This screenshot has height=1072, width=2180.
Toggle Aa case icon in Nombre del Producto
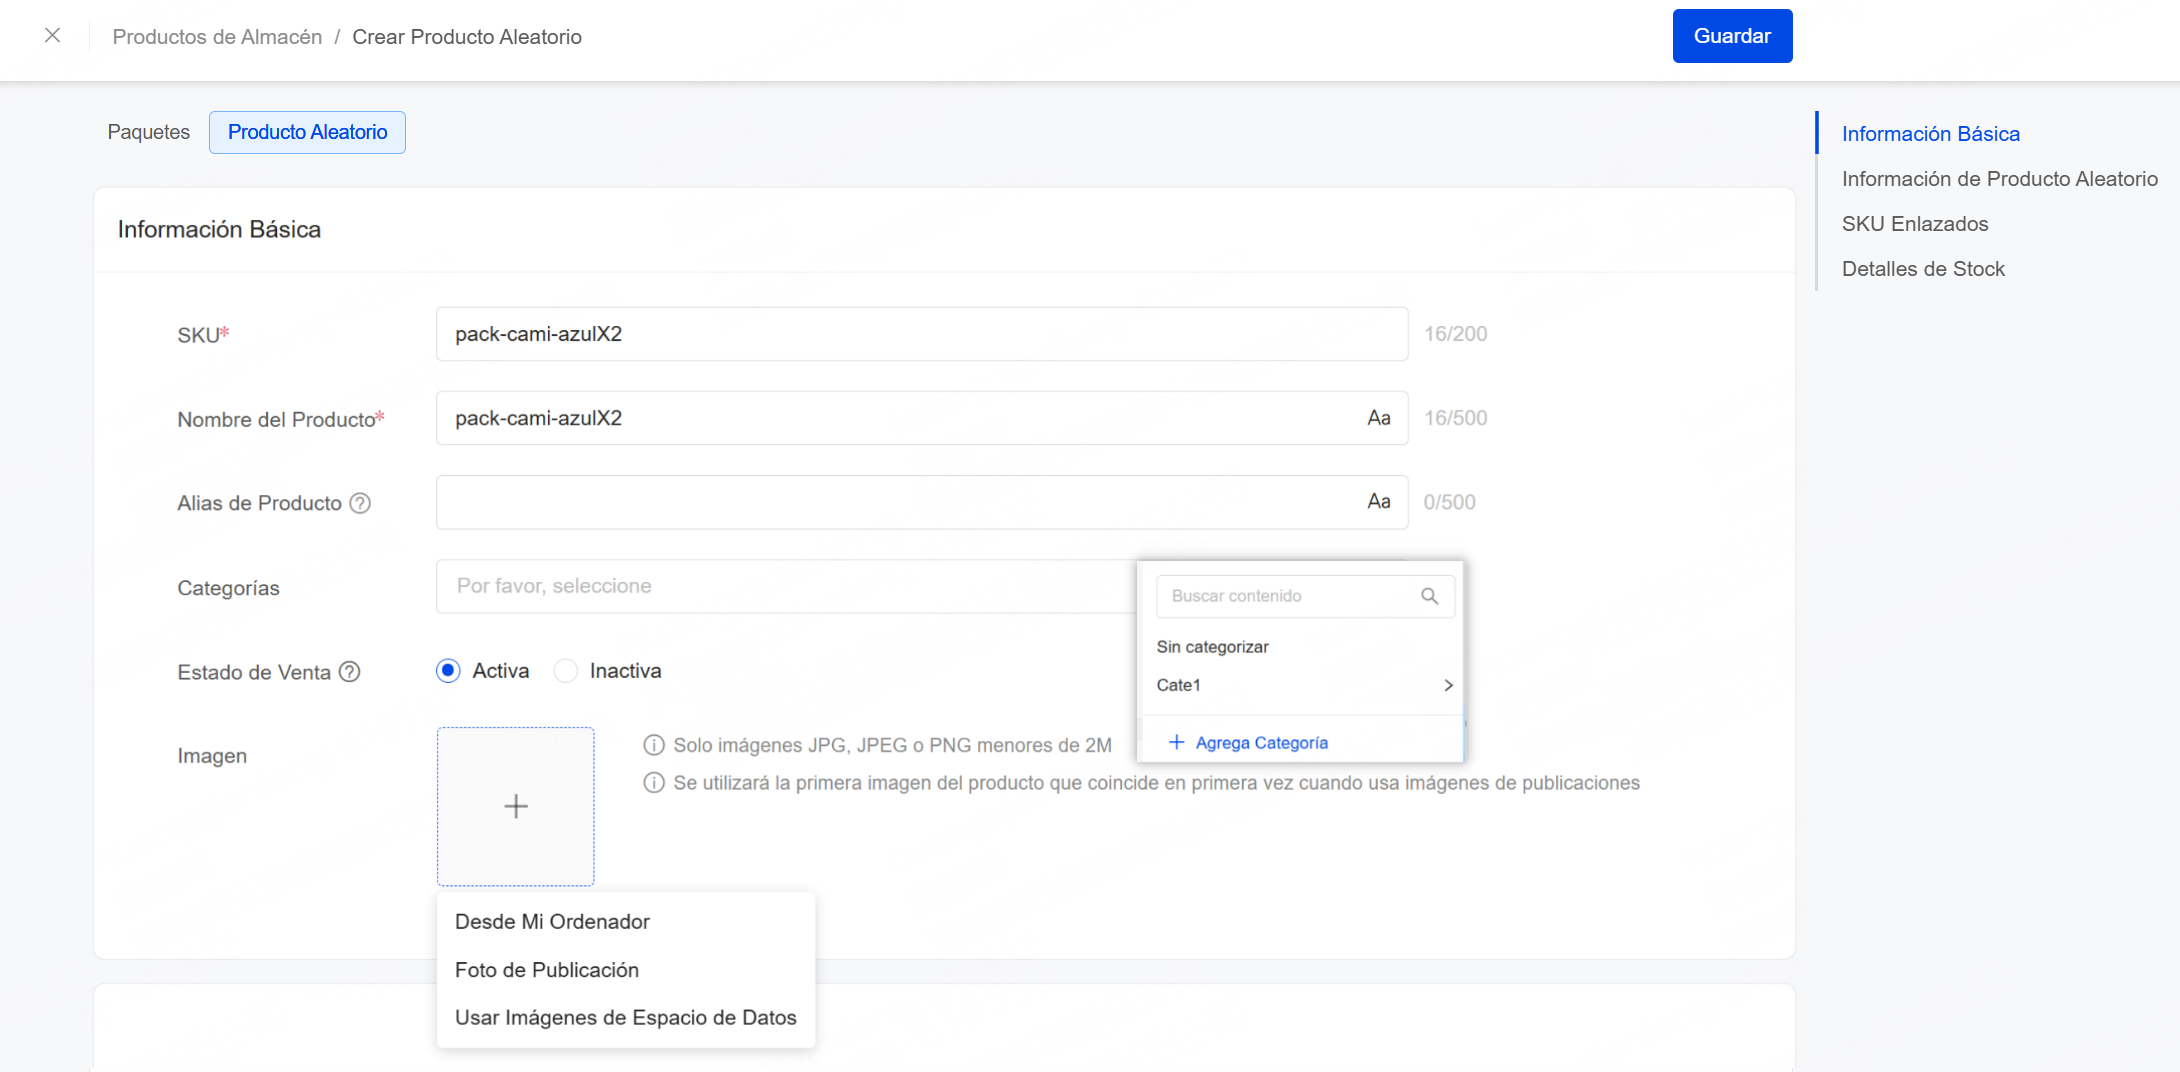1379,418
